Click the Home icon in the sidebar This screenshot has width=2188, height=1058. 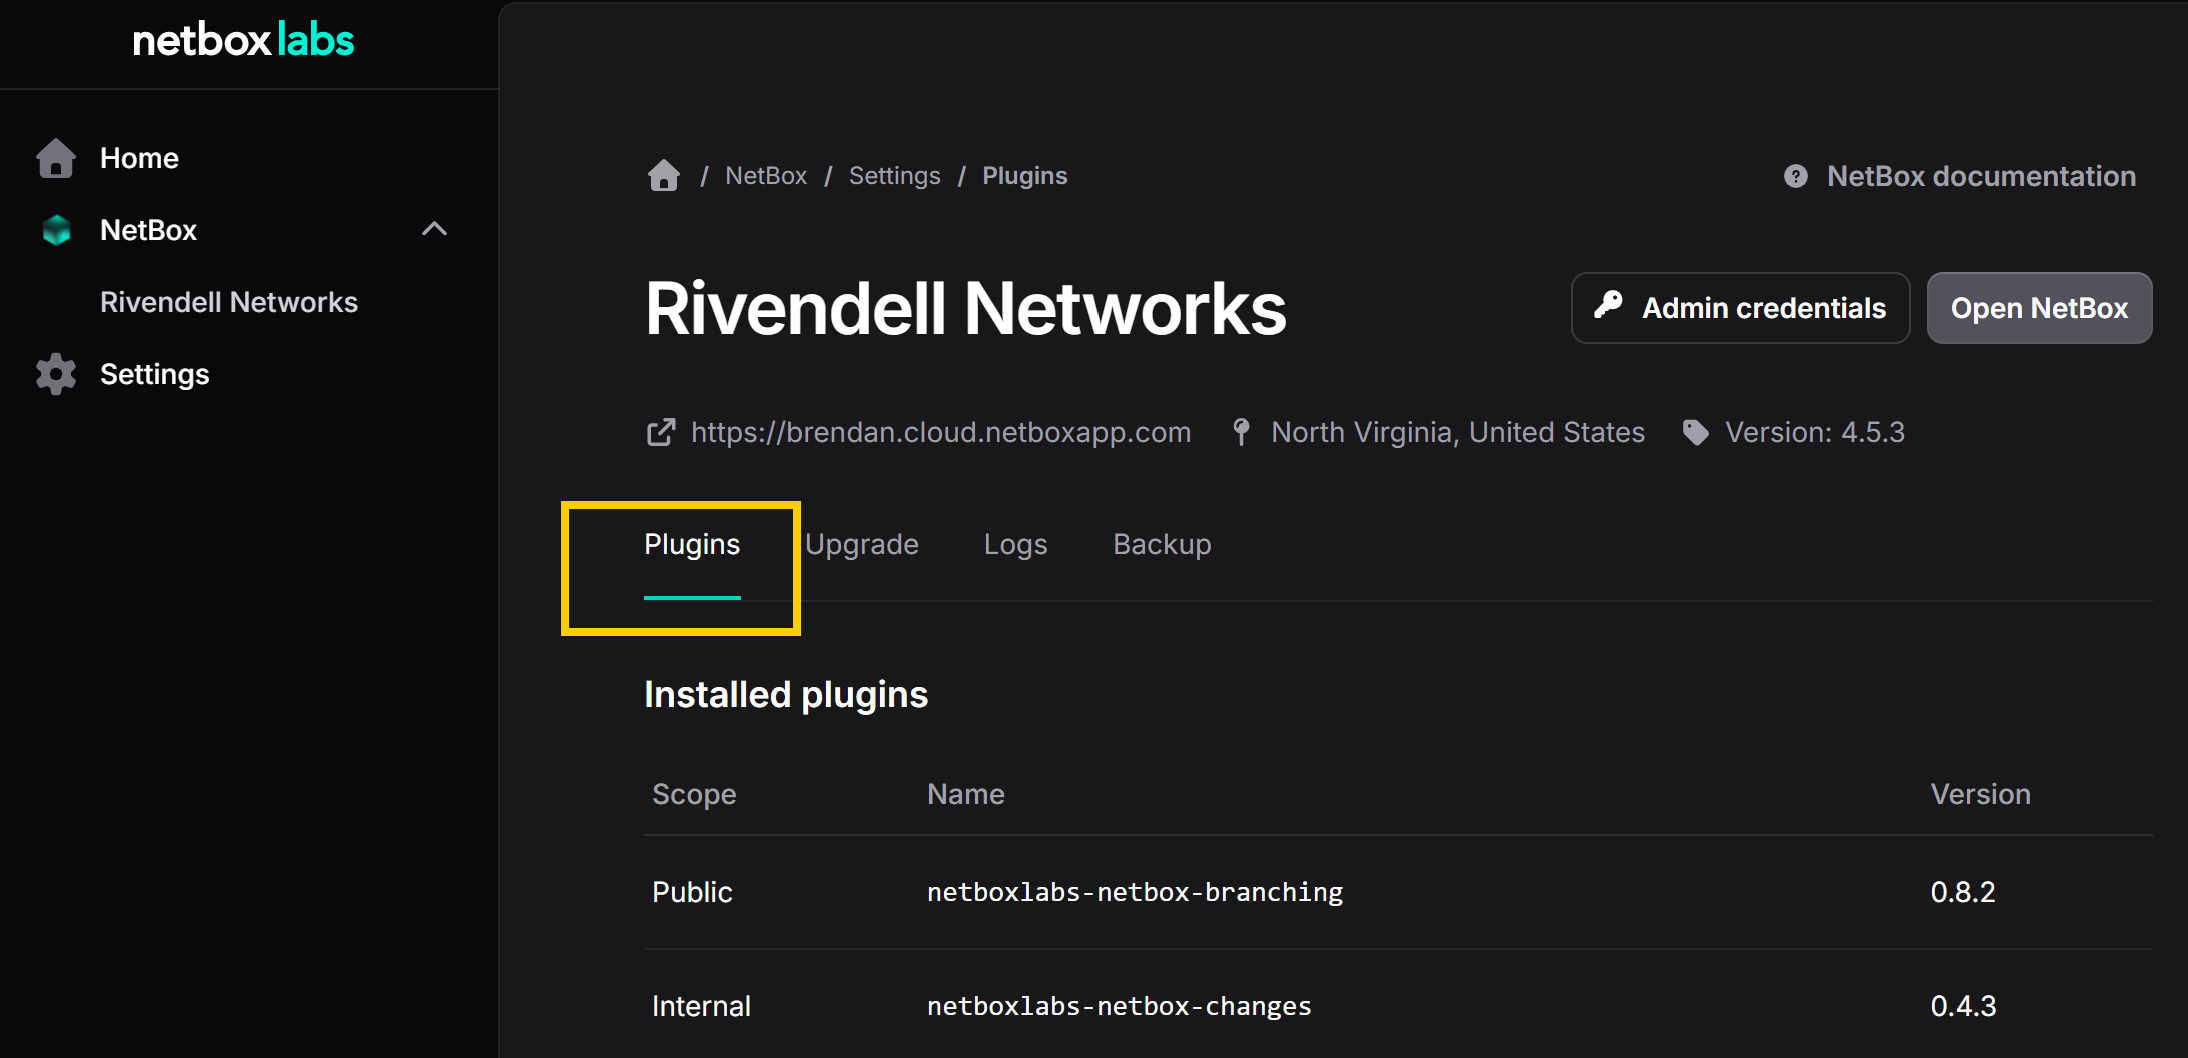[x=56, y=158]
